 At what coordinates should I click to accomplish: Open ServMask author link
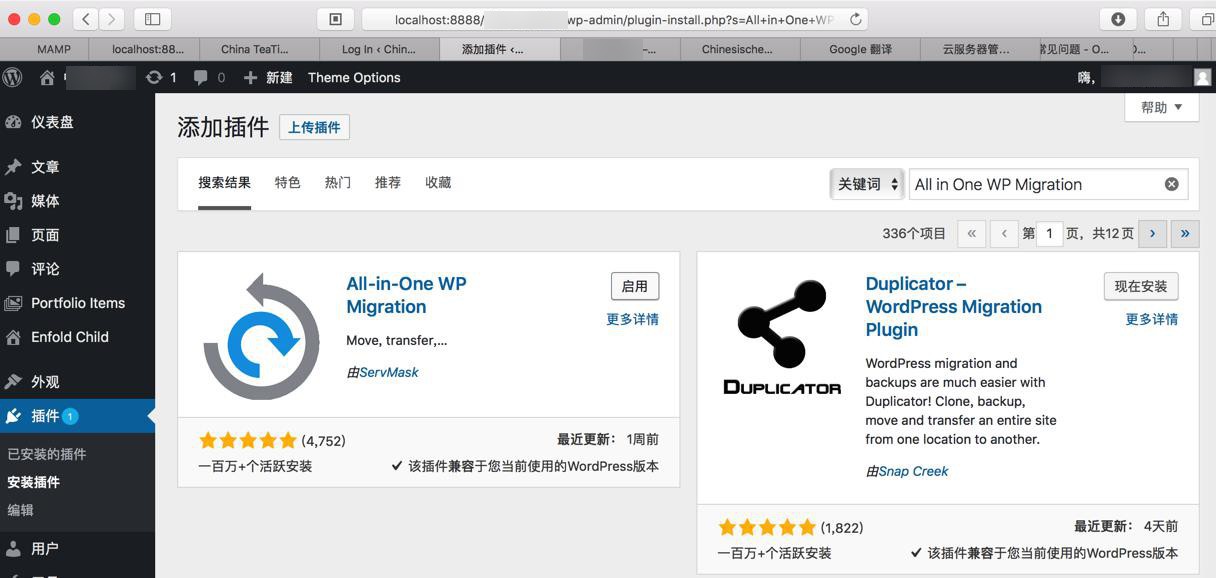click(389, 372)
